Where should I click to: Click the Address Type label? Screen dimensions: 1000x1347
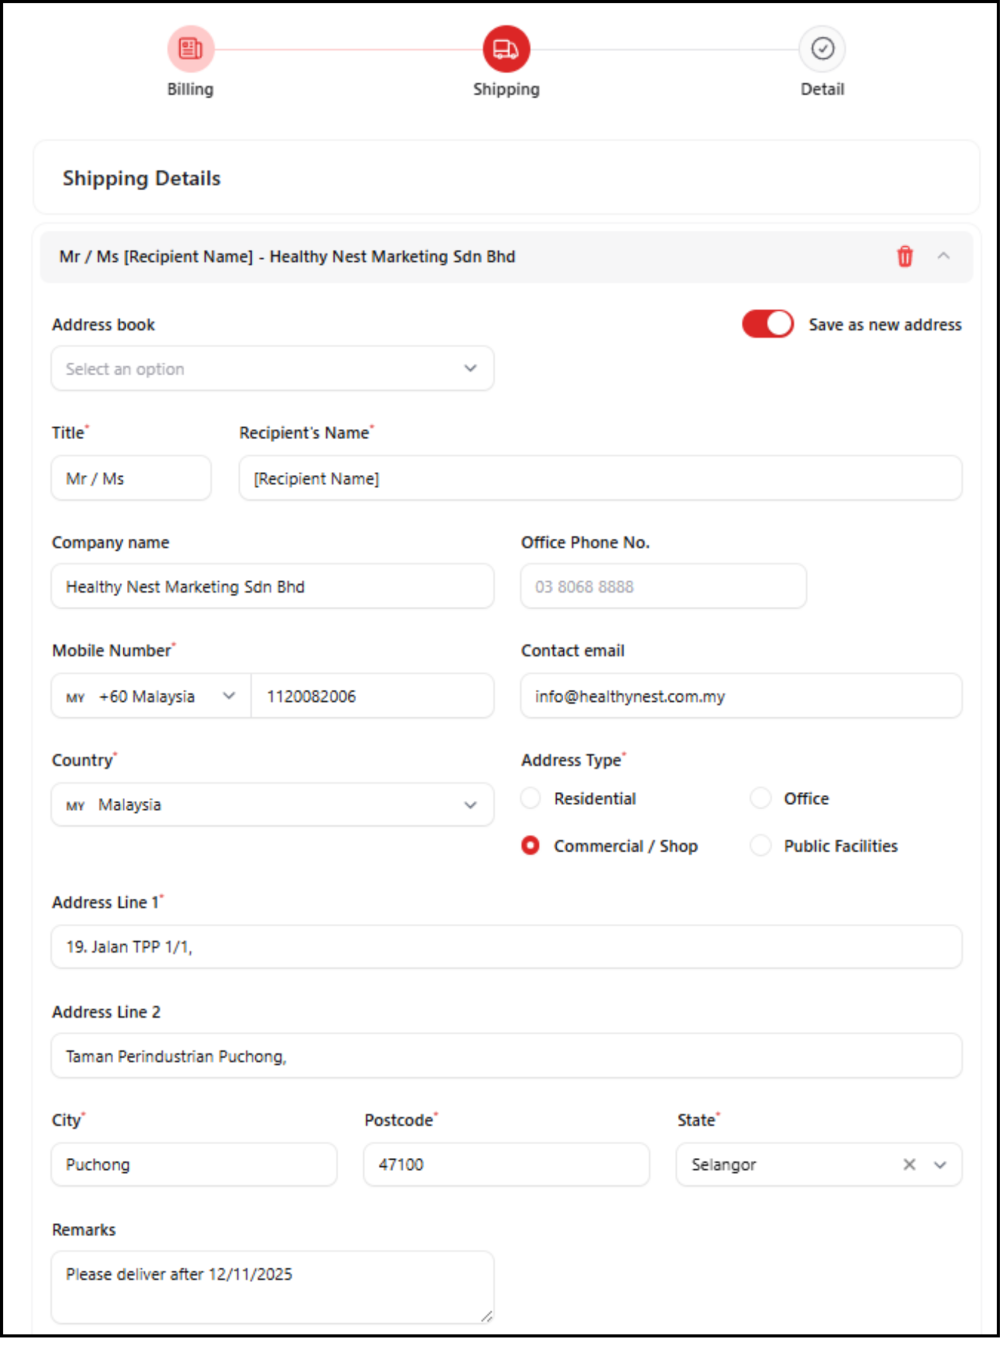tap(573, 760)
